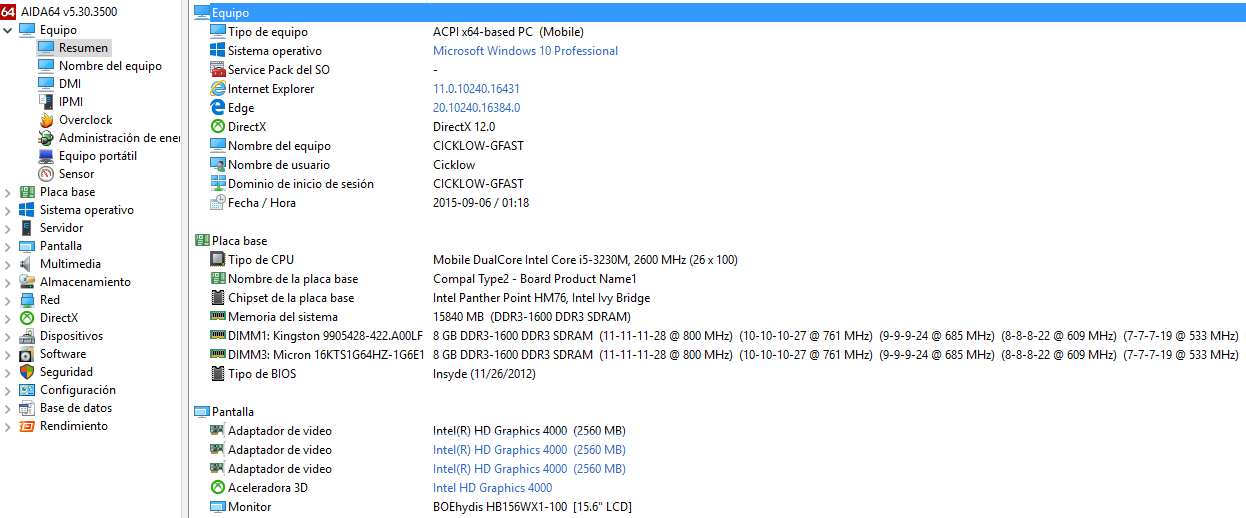1246x518 pixels.
Task: Click the IPMI icon in tree
Action: [46, 102]
